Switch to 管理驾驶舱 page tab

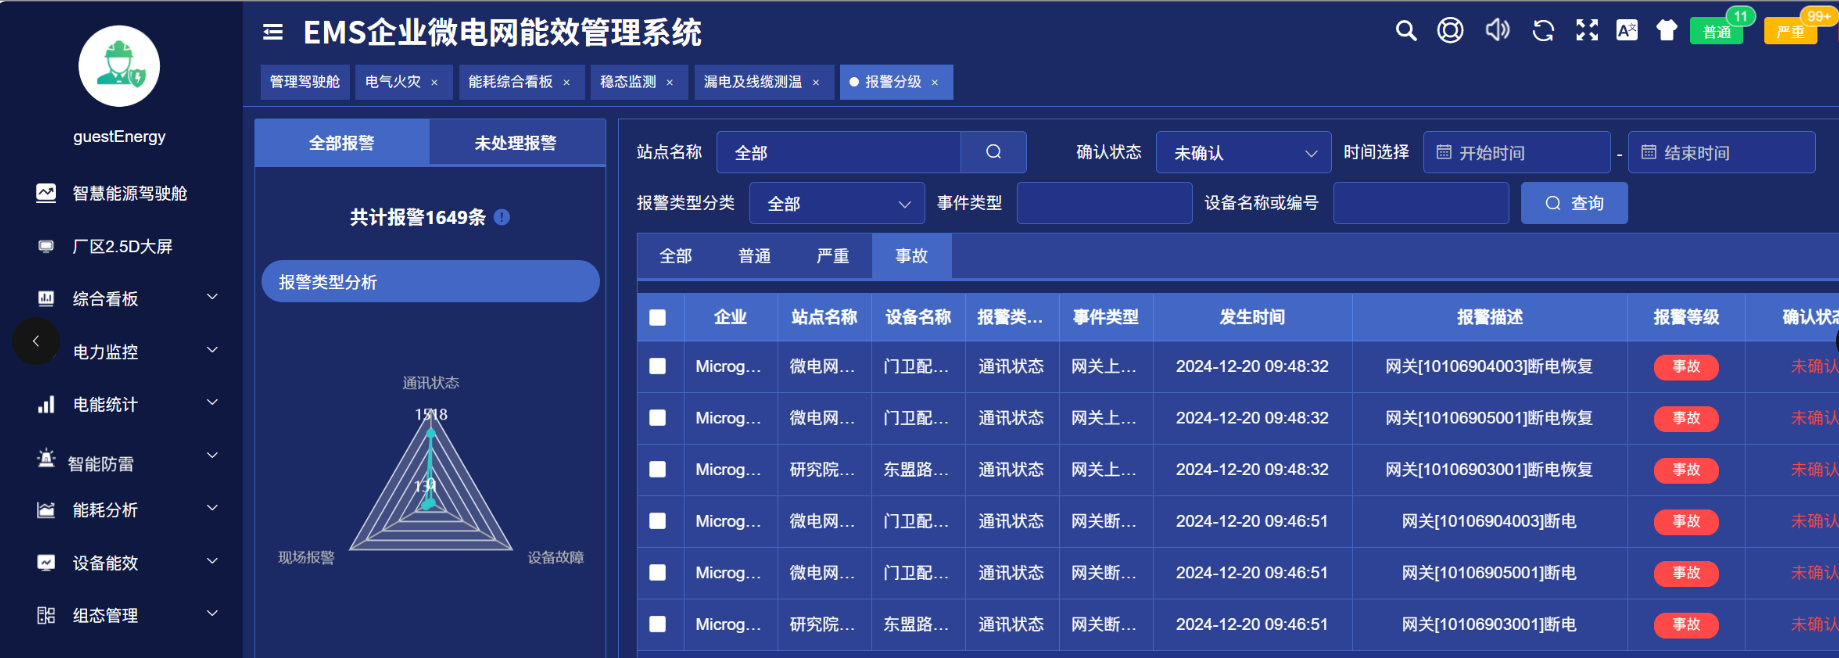click(305, 82)
